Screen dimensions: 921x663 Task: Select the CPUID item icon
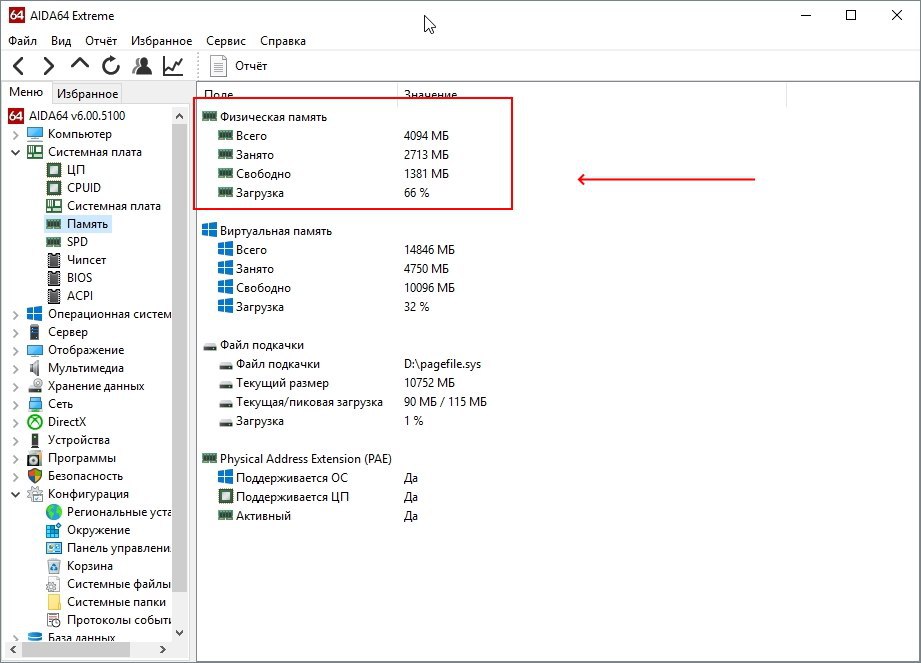(53, 188)
